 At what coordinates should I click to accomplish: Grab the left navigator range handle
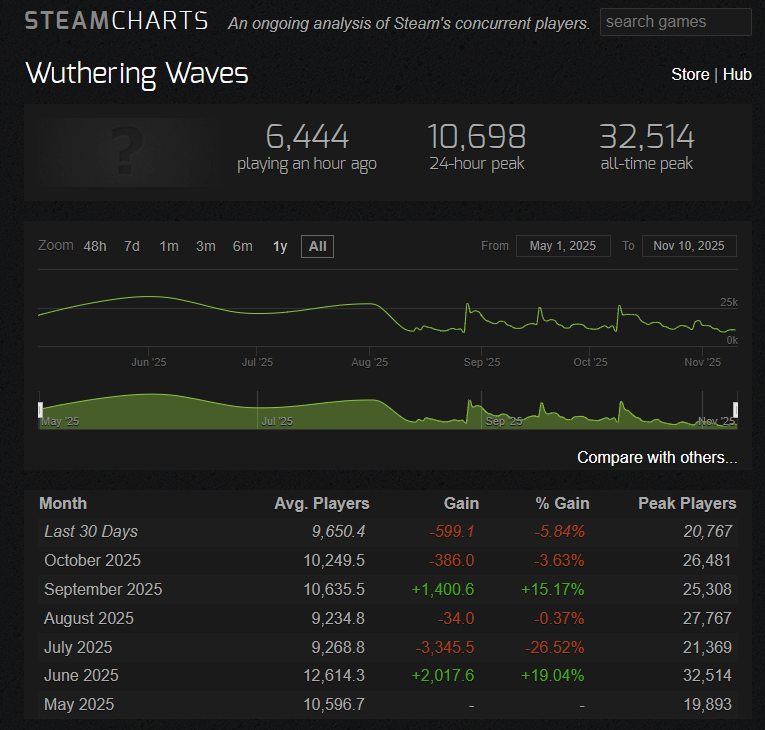click(x=40, y=409)
